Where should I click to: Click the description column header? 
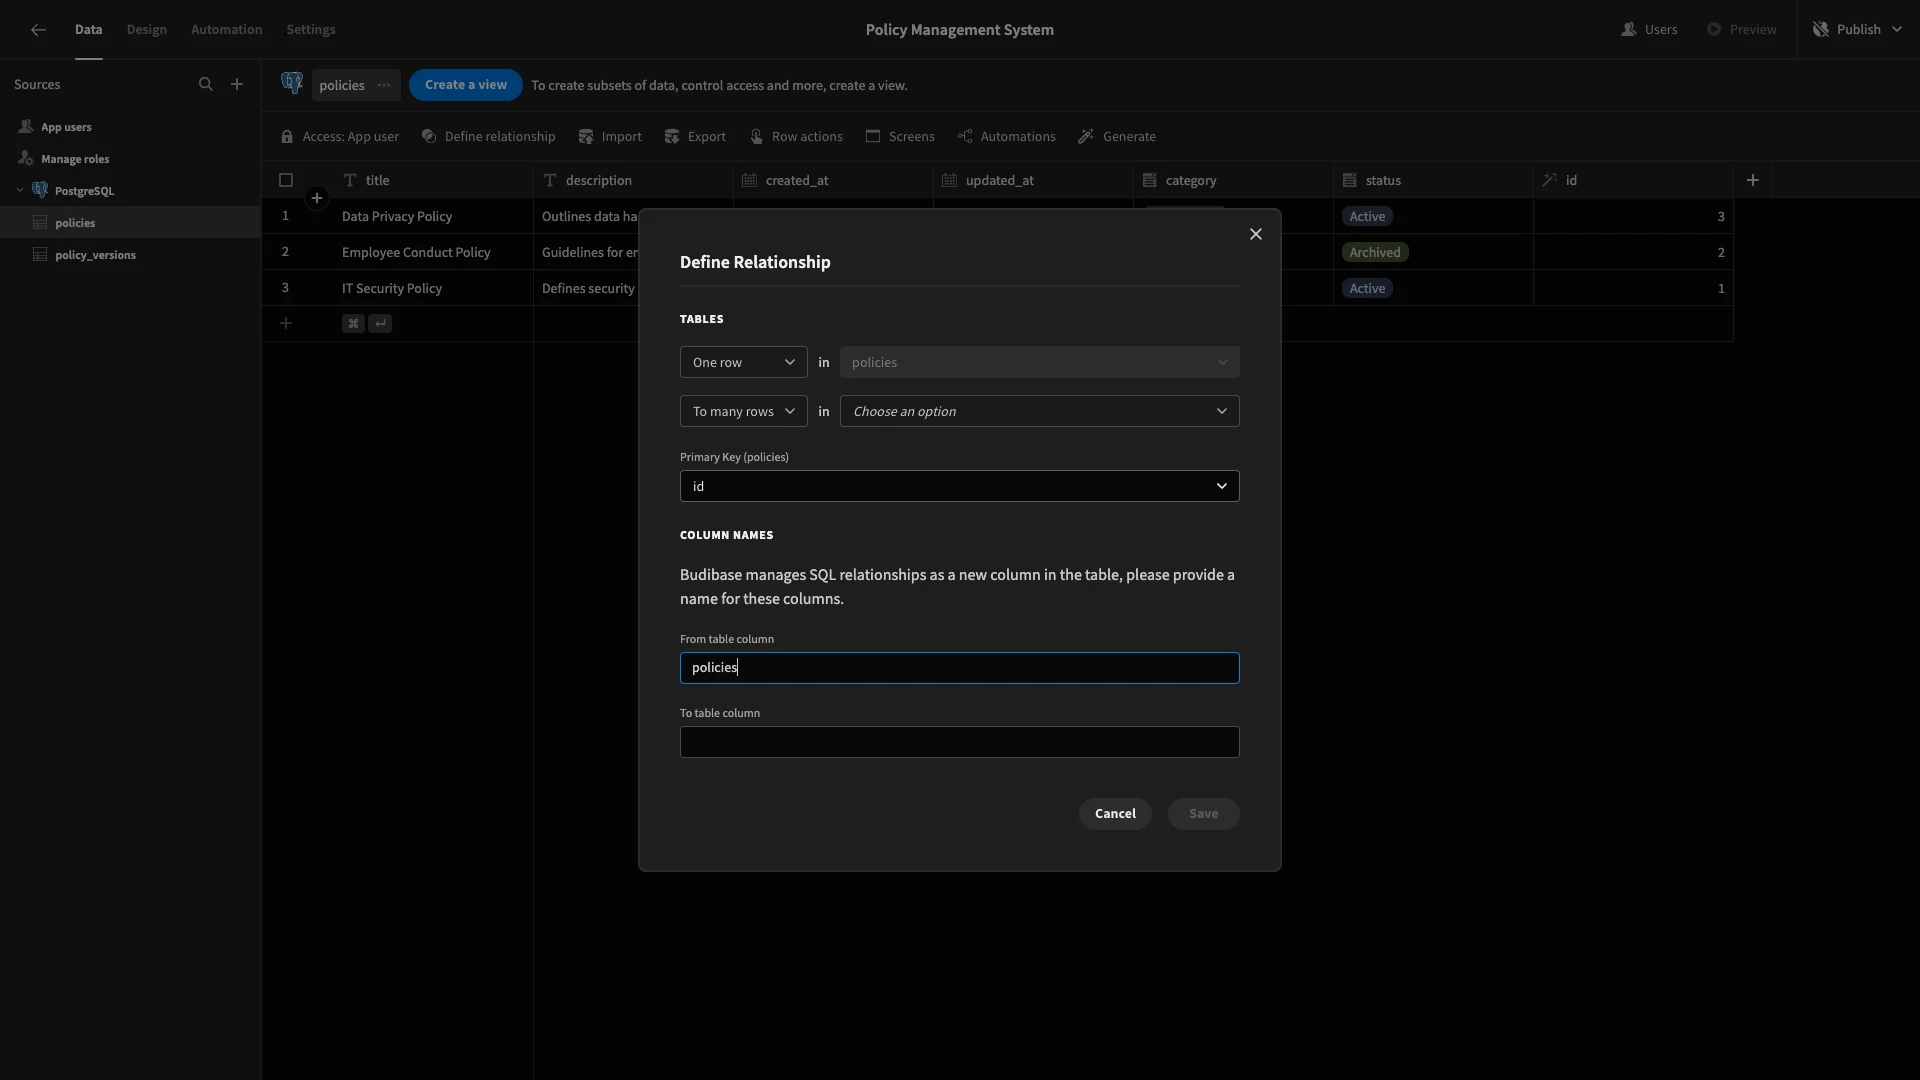click(x=632, y=181)
